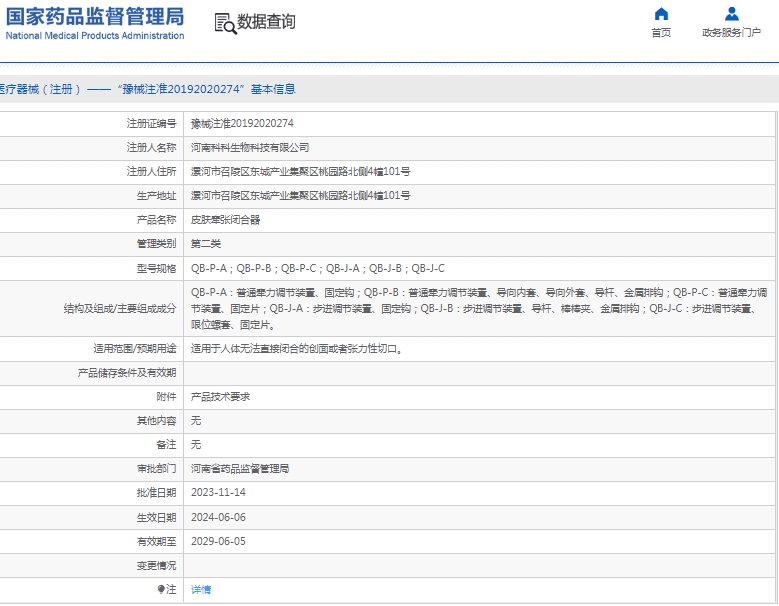Click the 数据查询 heading text
This screenshot has width=779, height=606.
pos(266,22)
